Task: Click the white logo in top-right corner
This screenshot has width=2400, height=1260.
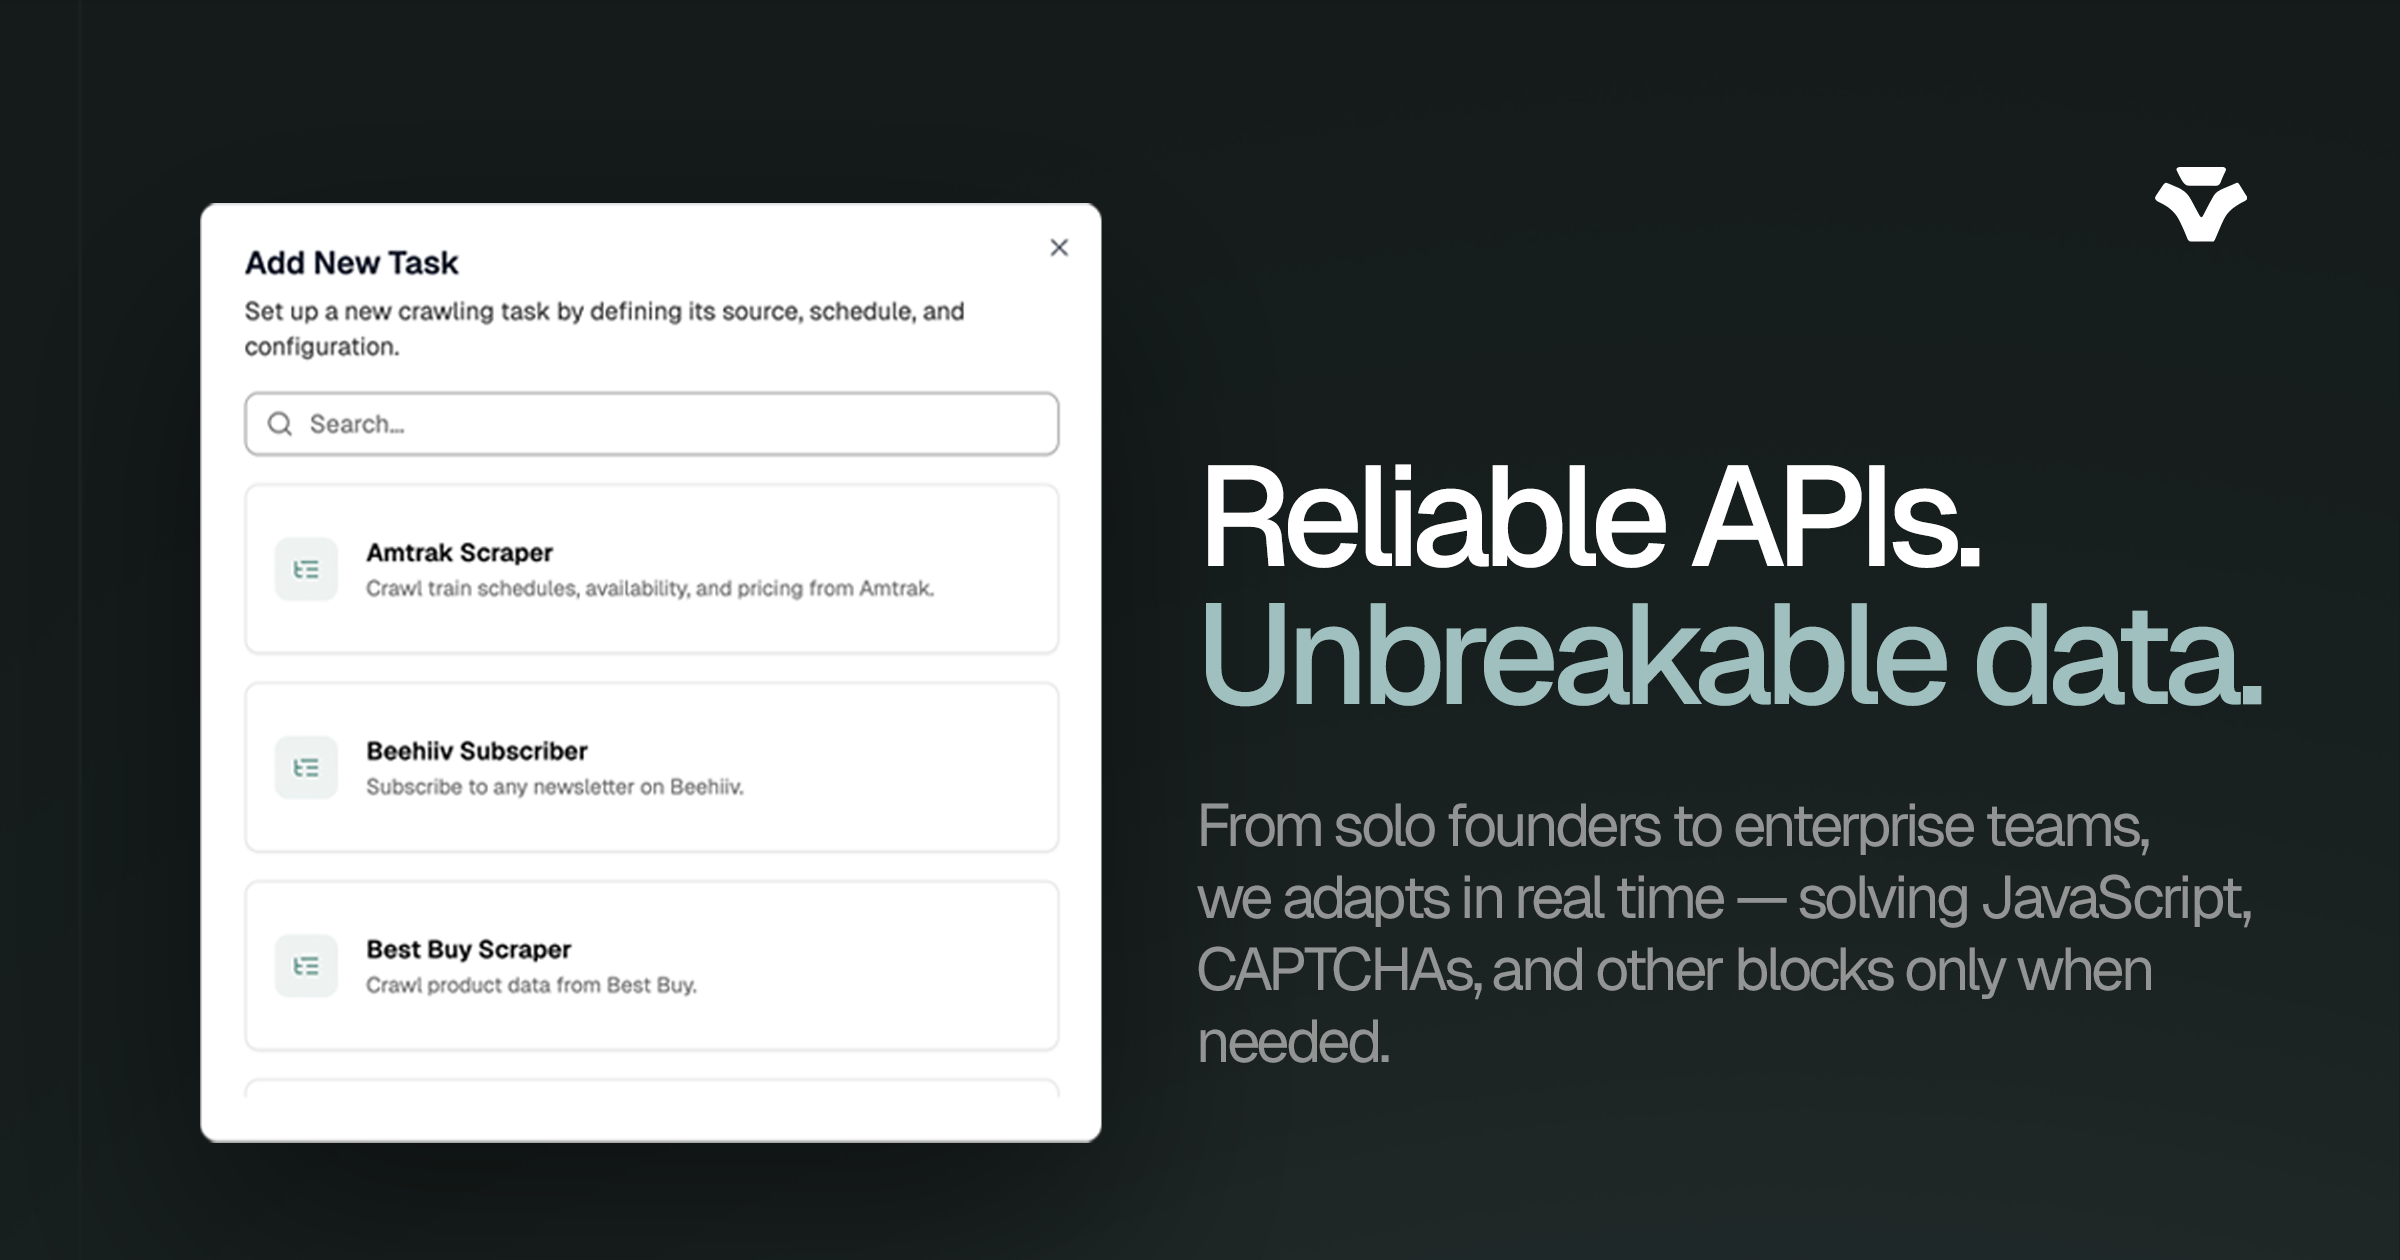Action: pyautogui.click(x=2200, y=204)
